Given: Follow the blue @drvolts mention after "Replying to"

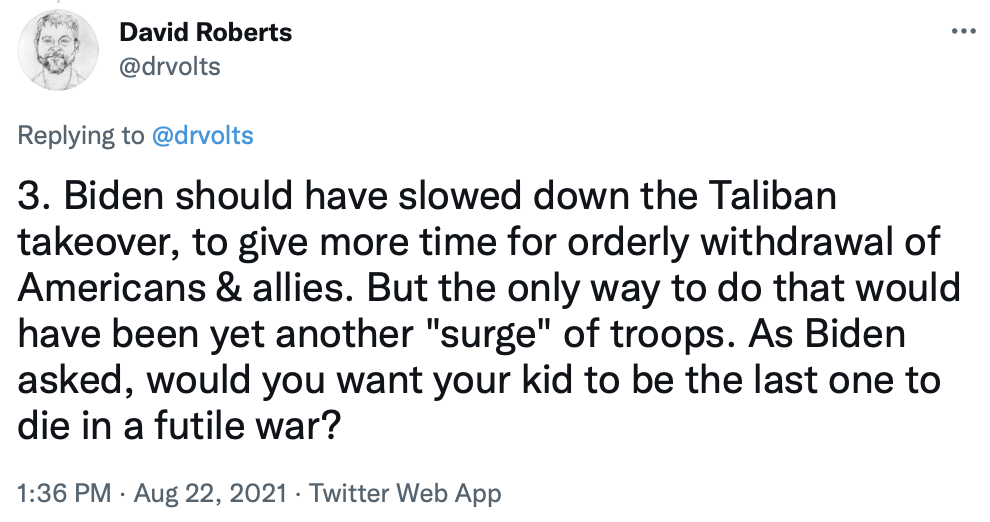Looking at the screenshot, I should [x=201, y=135].
